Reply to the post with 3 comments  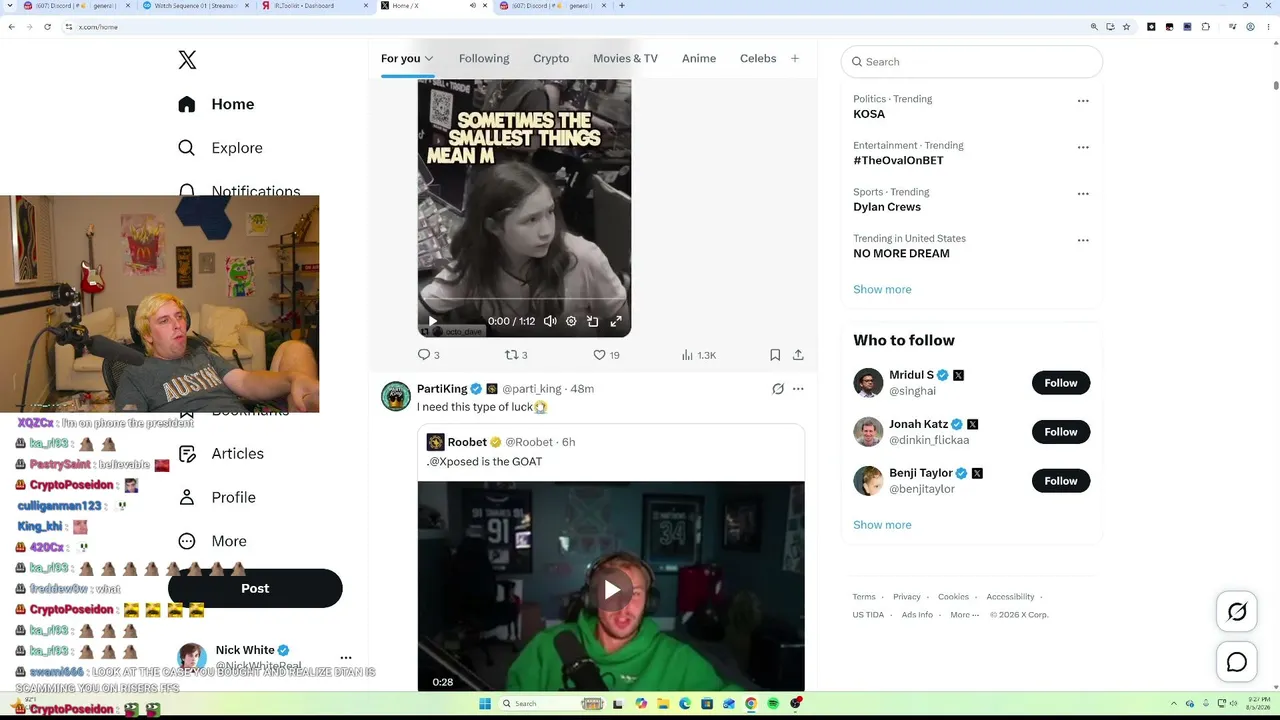[x=428, y=355]
